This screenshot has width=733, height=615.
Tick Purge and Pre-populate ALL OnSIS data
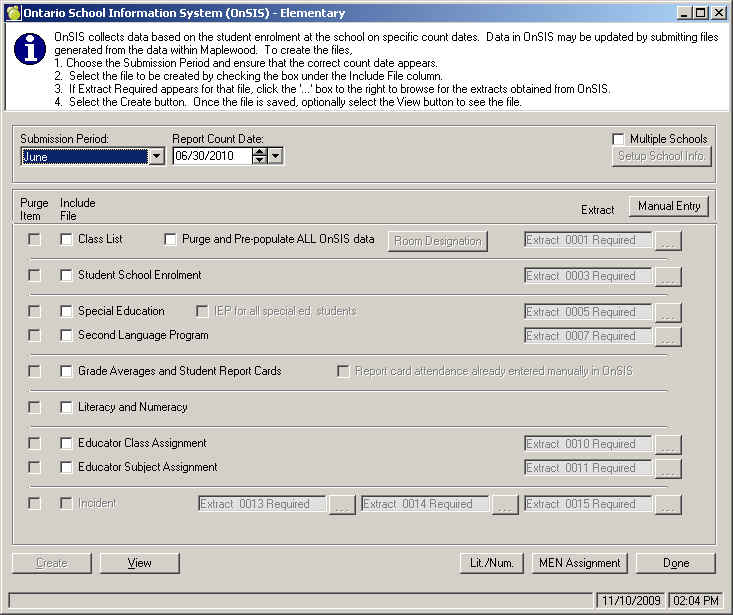point(170,240)
